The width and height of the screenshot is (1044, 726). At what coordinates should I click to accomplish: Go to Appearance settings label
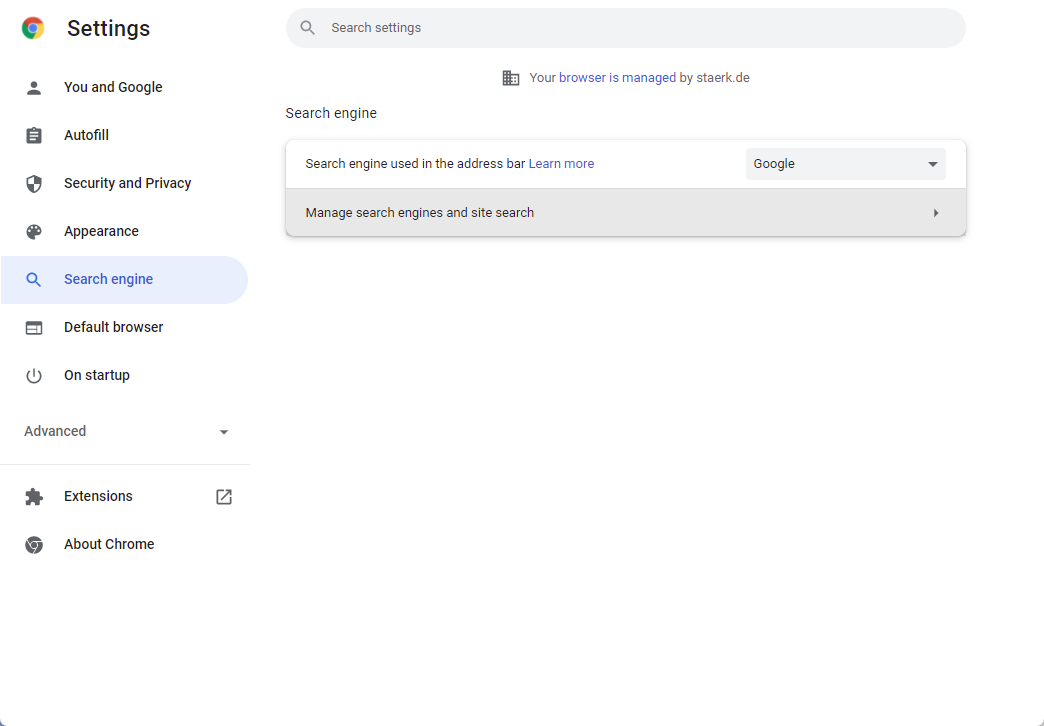[101, 232]
